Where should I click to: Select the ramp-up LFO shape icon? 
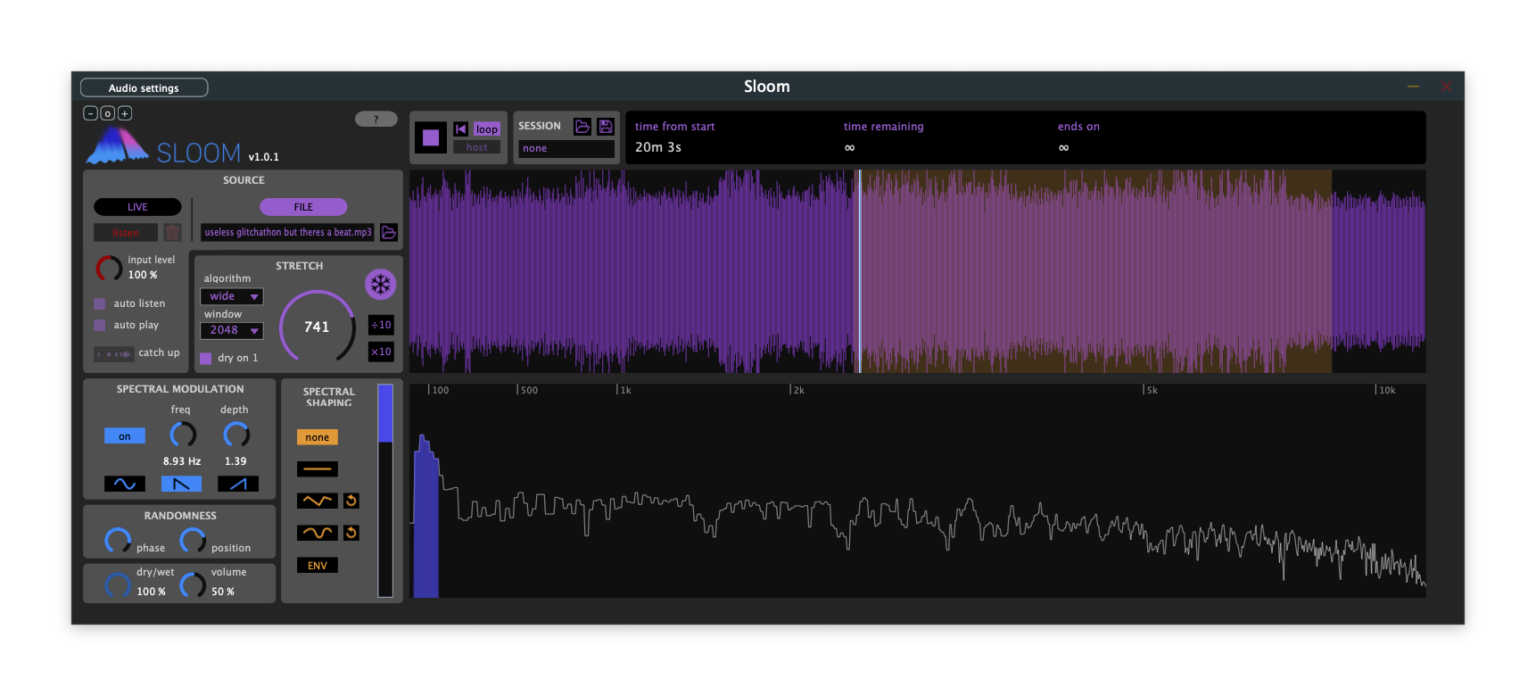click(238, 483)
